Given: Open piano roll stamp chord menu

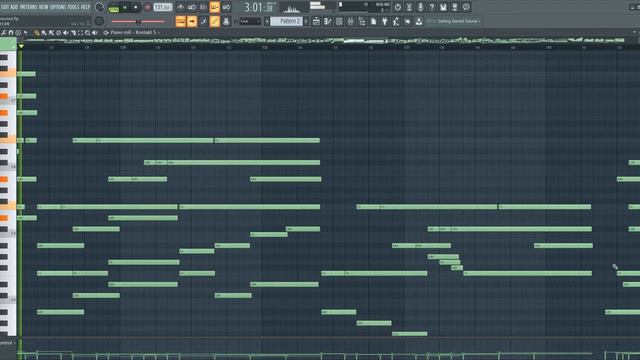Looking at the screenshot, I should click(18, 33).
